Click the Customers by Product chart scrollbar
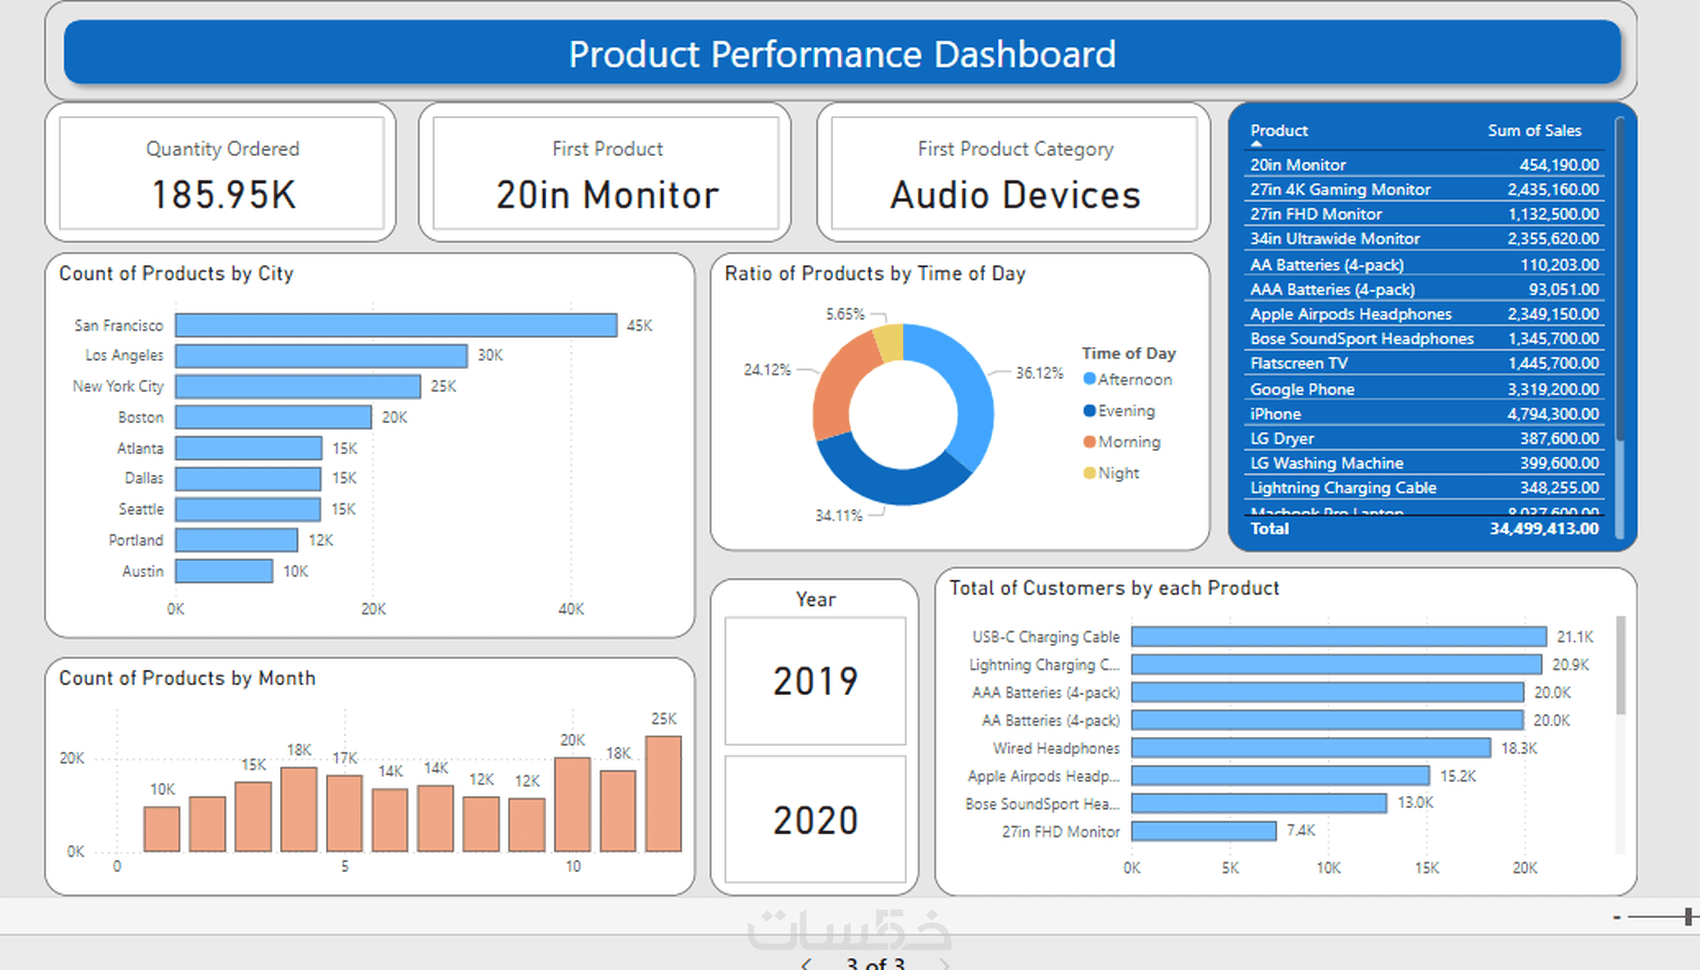1700x970 pixels. click(1620, 665)
